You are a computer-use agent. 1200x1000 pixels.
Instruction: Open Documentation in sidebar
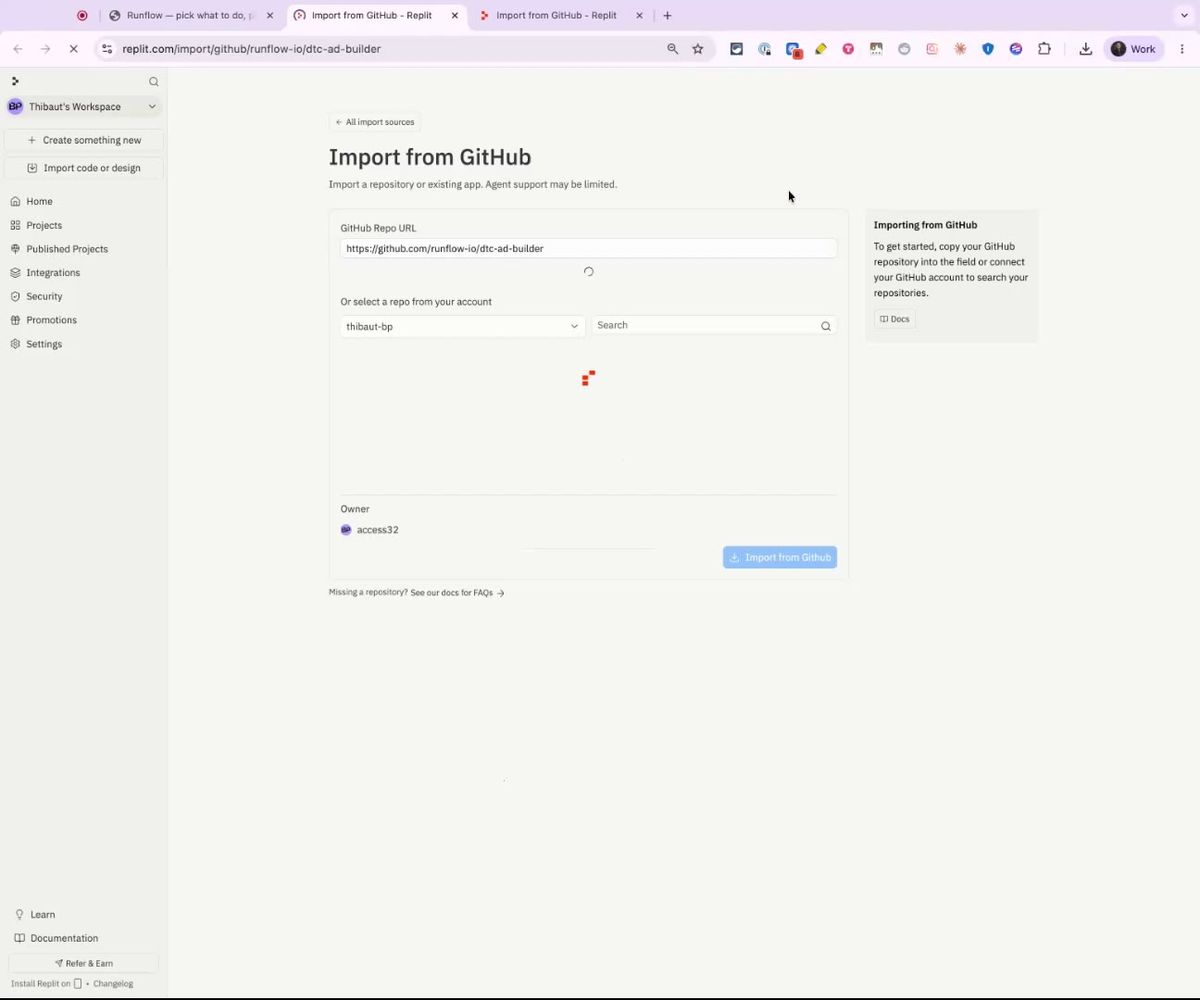click(64, 938)
